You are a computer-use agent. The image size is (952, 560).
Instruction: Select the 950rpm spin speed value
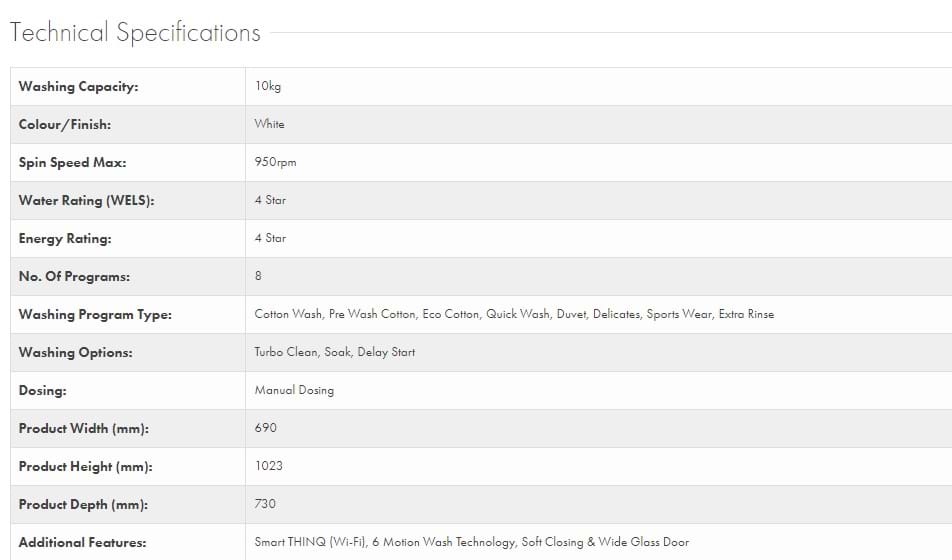tap(275, 163)
